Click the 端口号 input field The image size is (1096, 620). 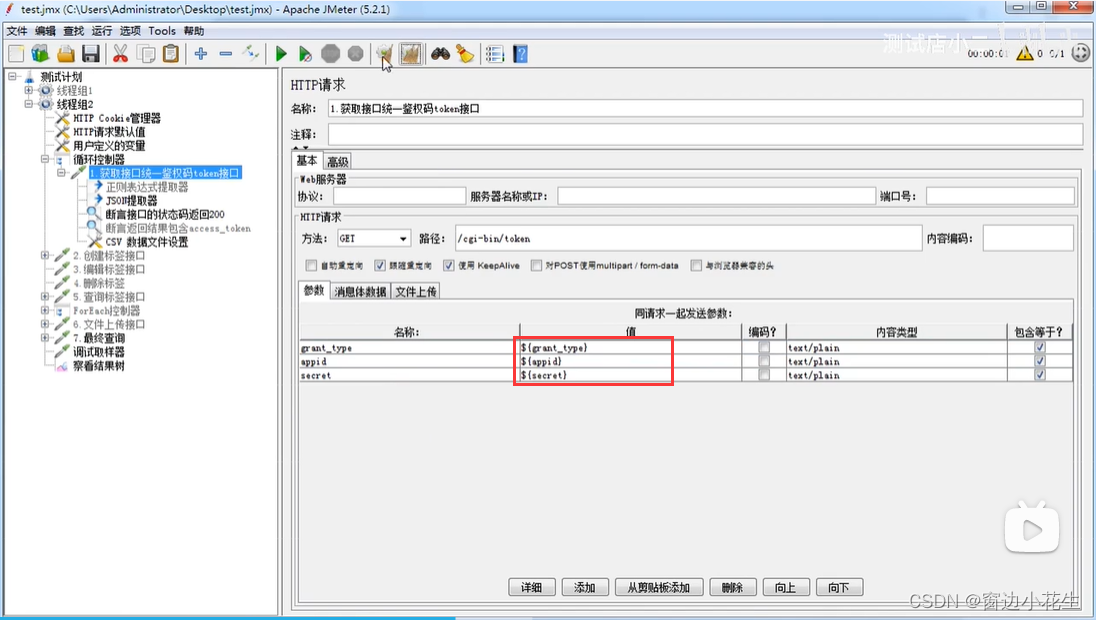click(1000, 196)
